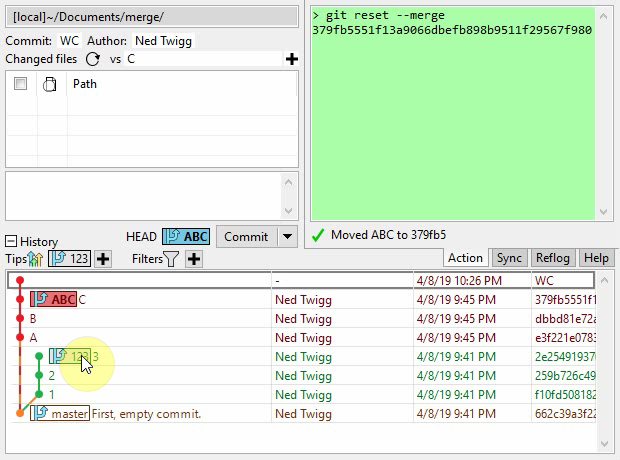
Task: Click the plus icon beside the vs field
Action: point(291,60)
